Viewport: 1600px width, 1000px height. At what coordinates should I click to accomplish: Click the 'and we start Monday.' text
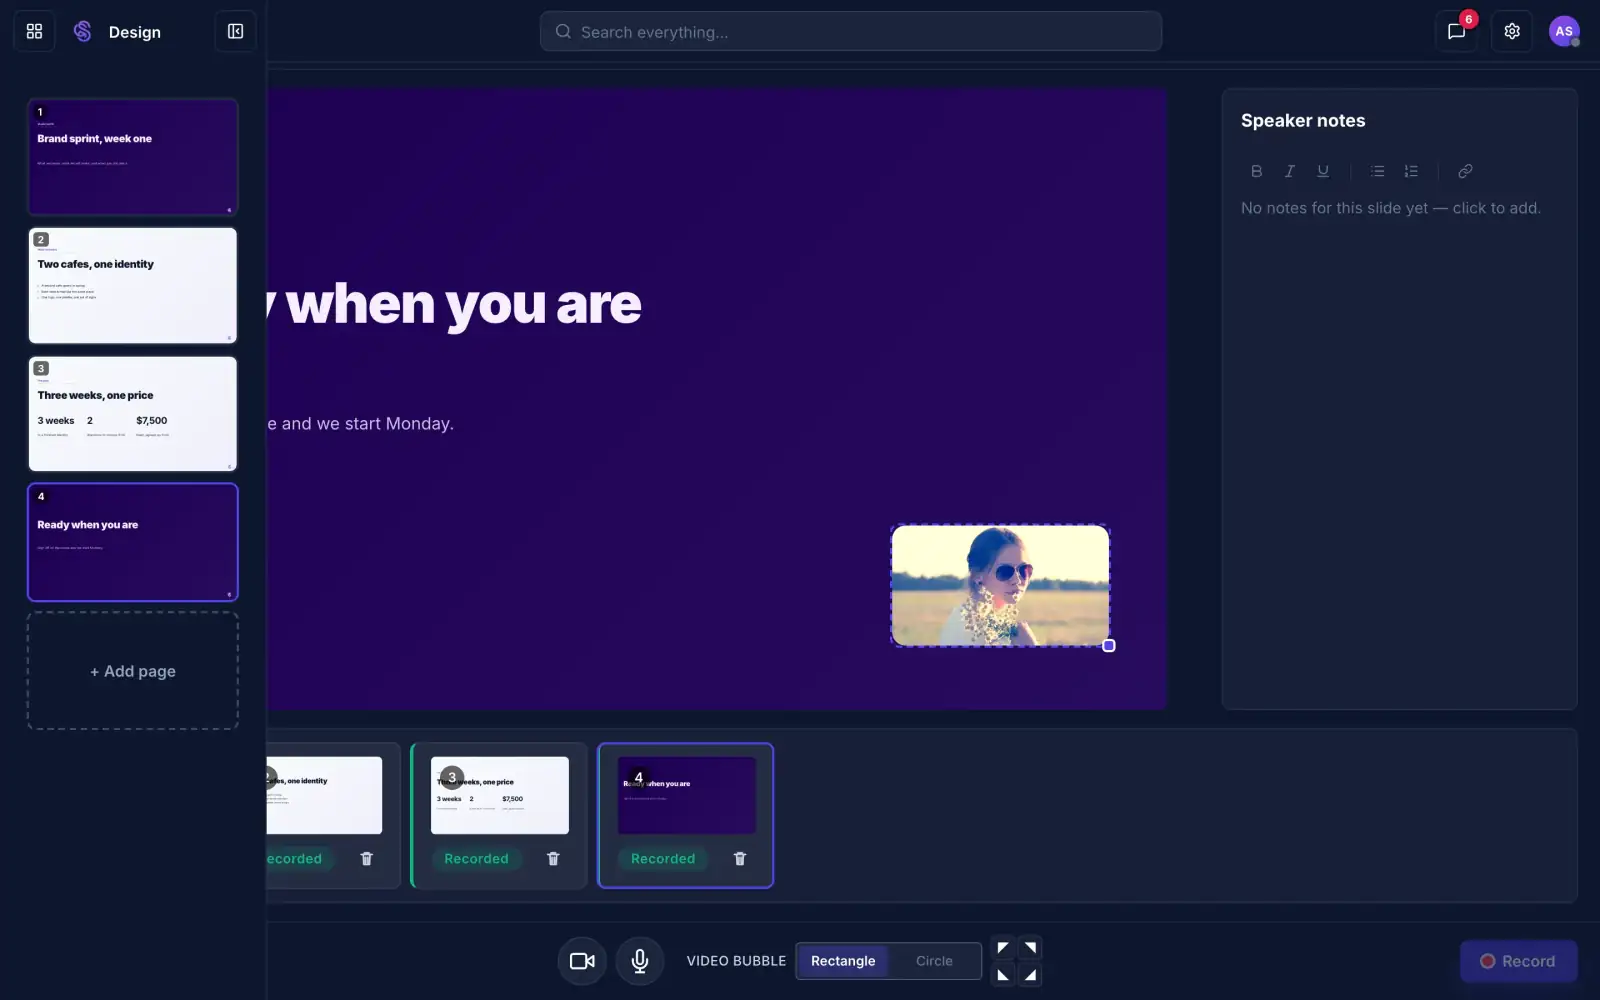pos(367,423)
